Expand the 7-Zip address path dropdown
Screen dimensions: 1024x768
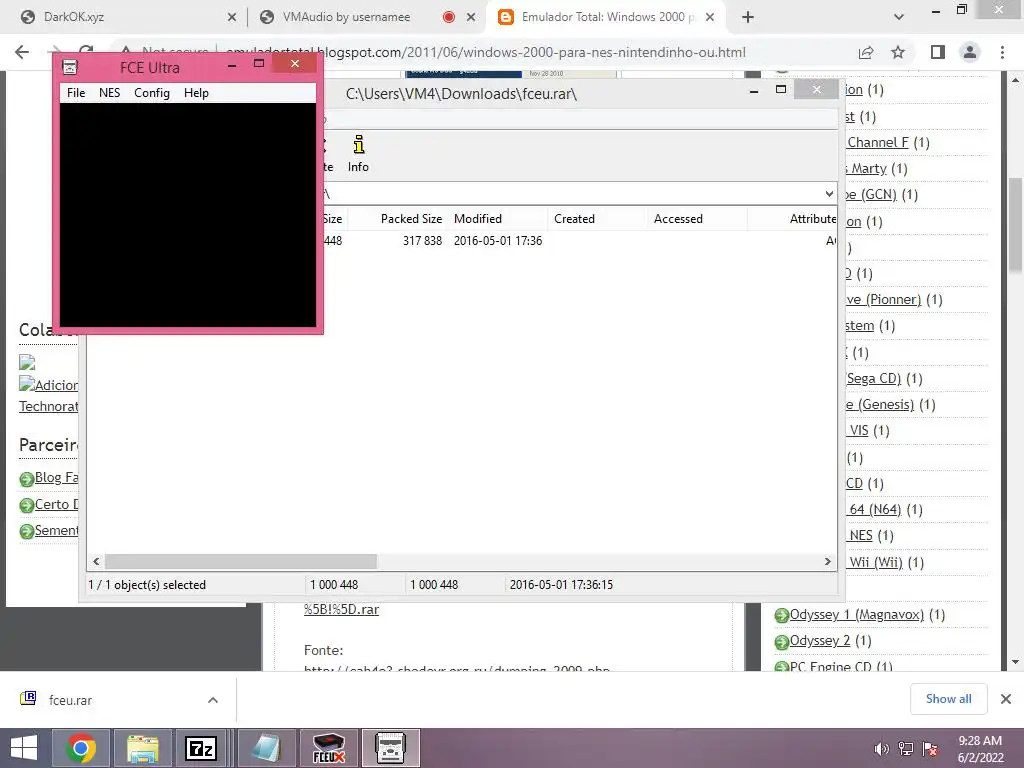coord(829,193)
